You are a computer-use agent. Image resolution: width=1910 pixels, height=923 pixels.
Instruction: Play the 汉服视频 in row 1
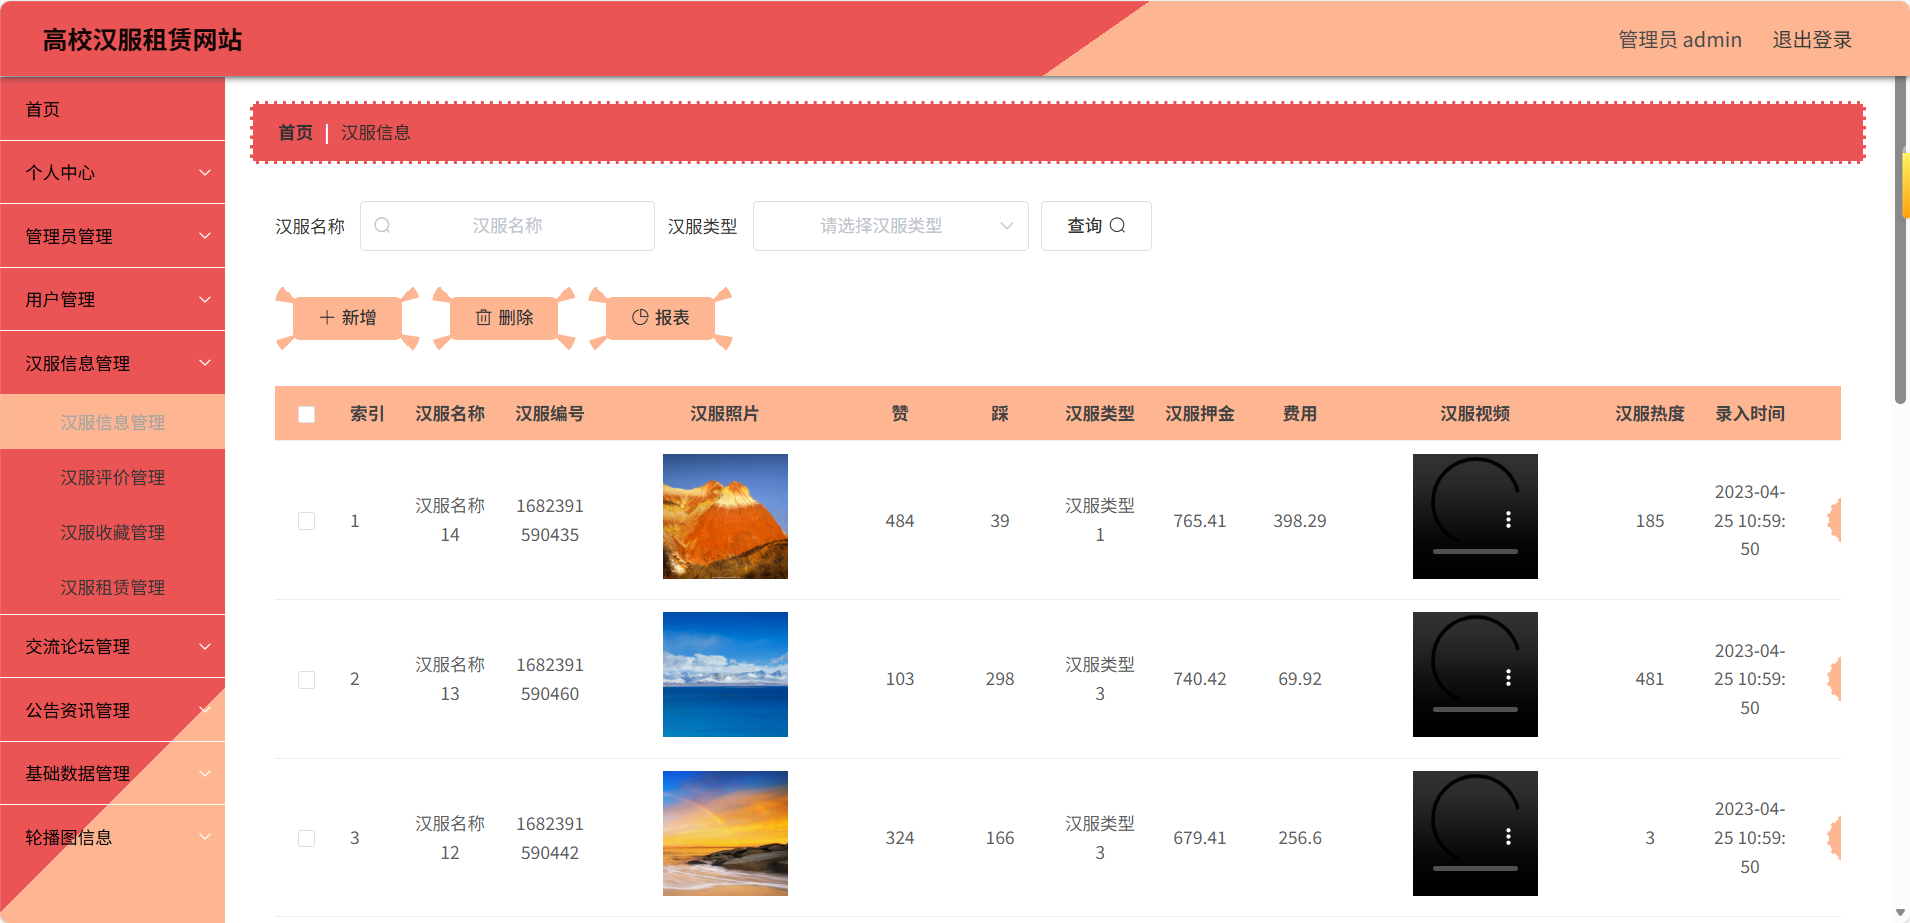click(x=1475, y=516)
